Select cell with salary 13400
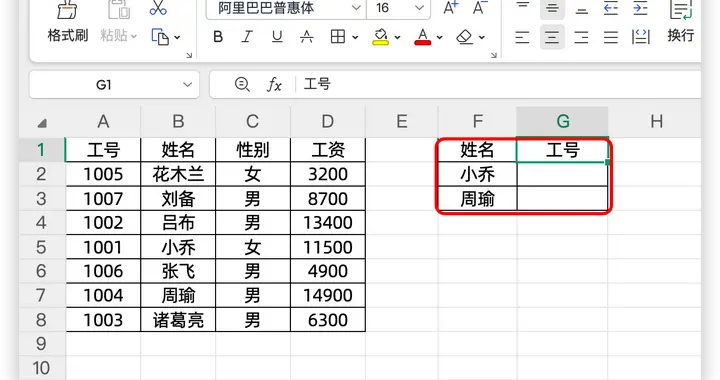Image resolution: width=720 pixels, height=380 pixels. point(328,223)
